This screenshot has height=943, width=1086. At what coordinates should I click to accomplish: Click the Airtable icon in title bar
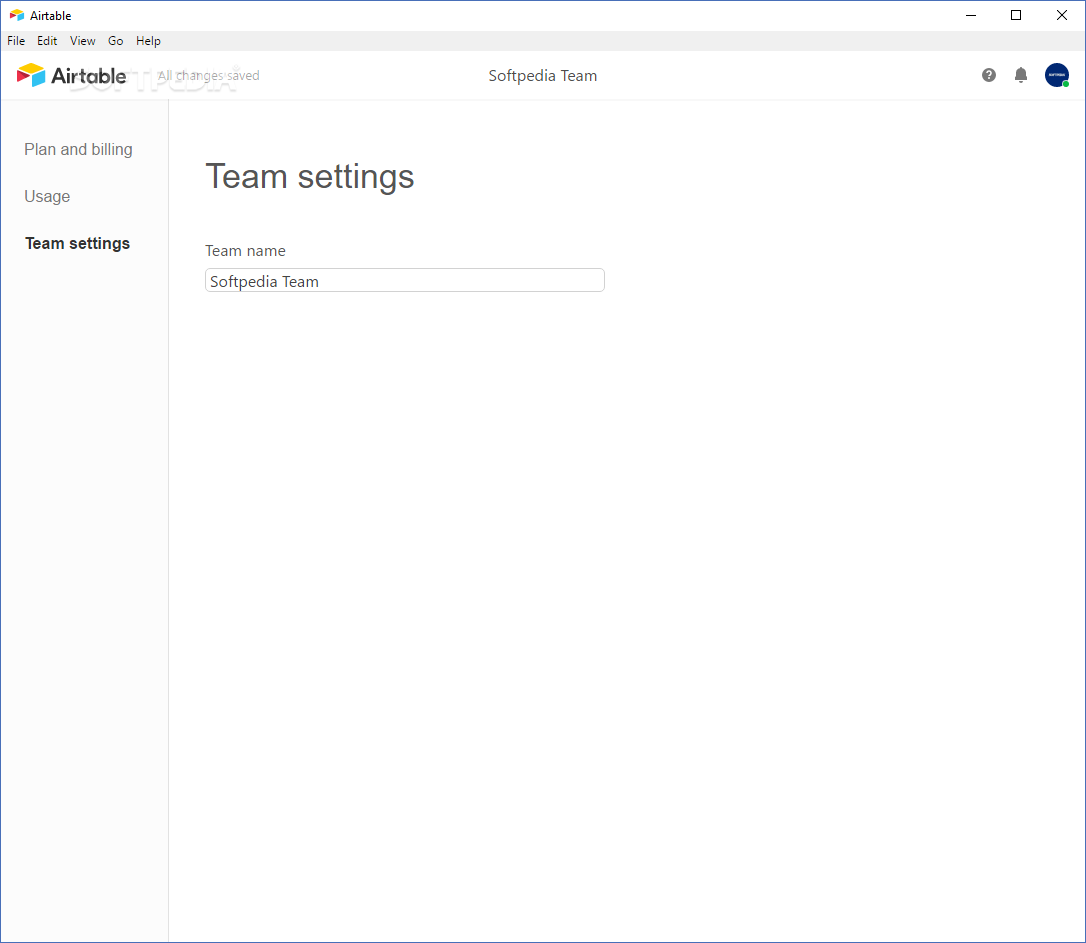[x=17, y=15]
